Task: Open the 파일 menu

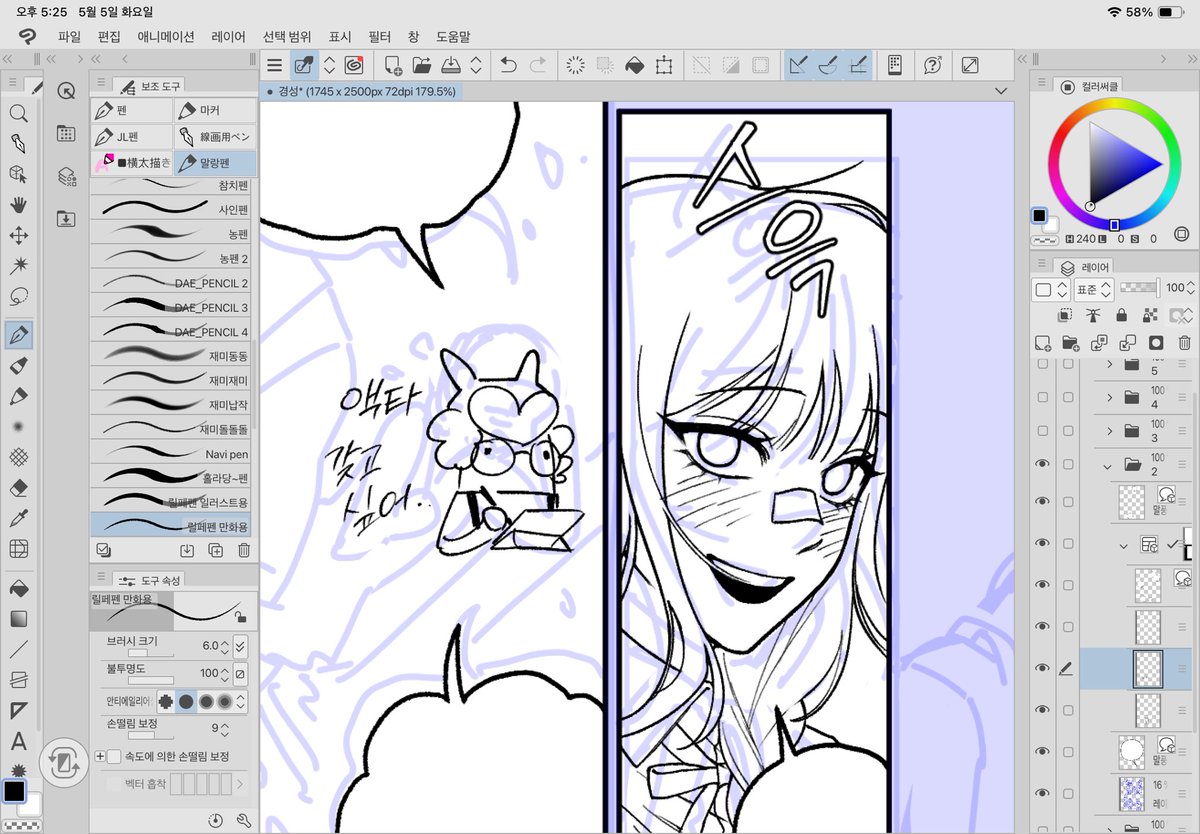Action: click(69, 36)
